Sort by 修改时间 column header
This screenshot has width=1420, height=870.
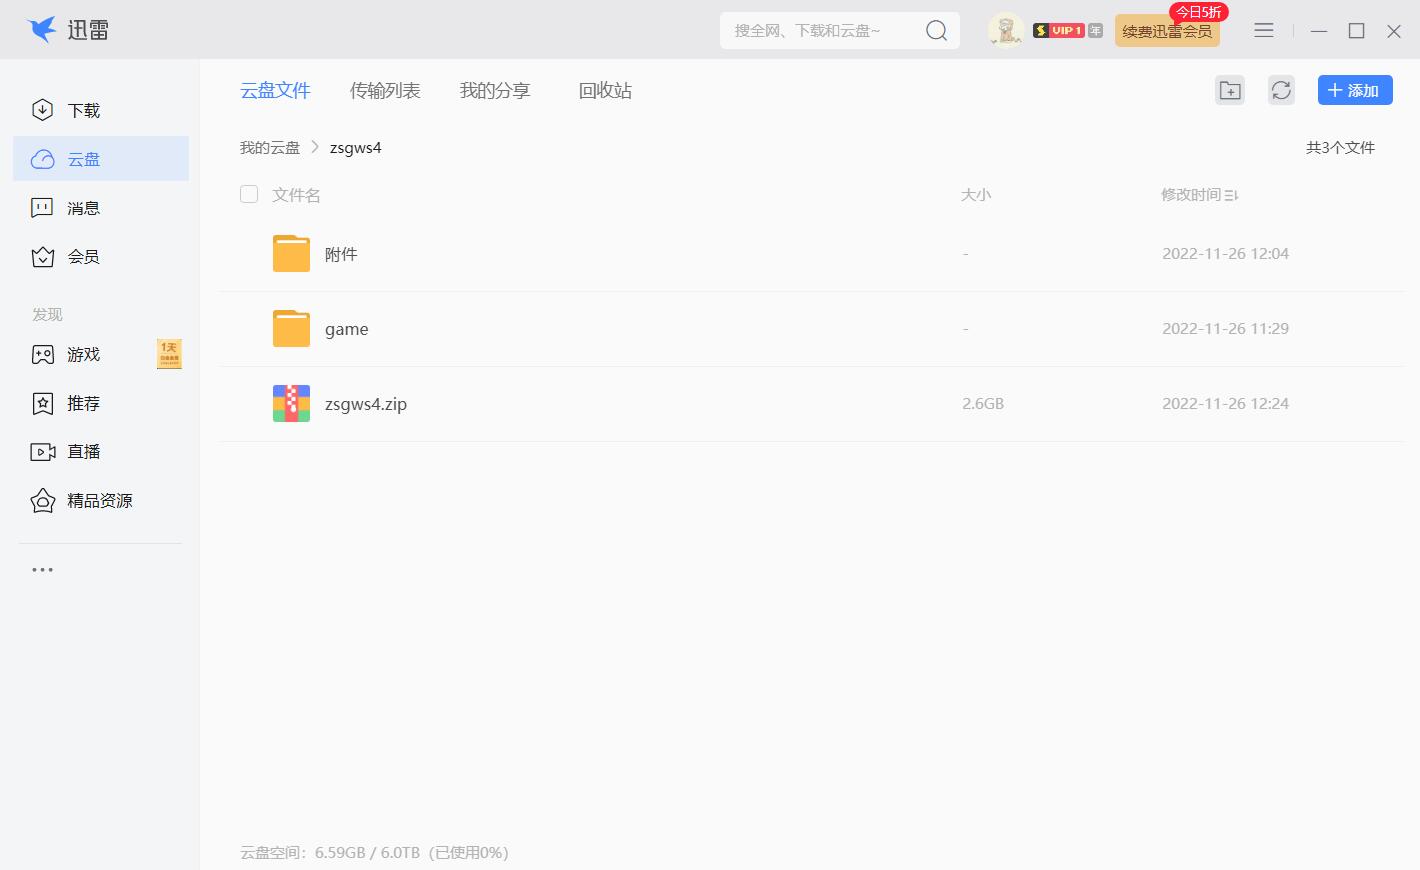coord(1198,195)
